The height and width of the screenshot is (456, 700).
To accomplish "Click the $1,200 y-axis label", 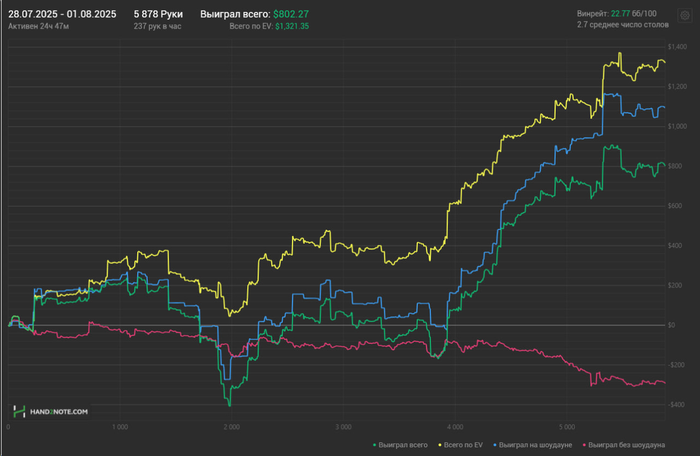I will 677,86.
